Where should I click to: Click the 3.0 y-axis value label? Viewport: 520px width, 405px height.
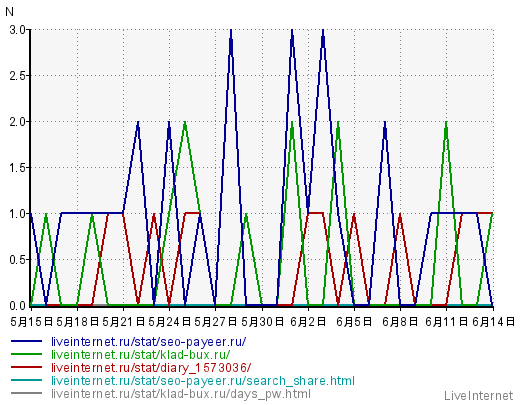tap(18, 30)
